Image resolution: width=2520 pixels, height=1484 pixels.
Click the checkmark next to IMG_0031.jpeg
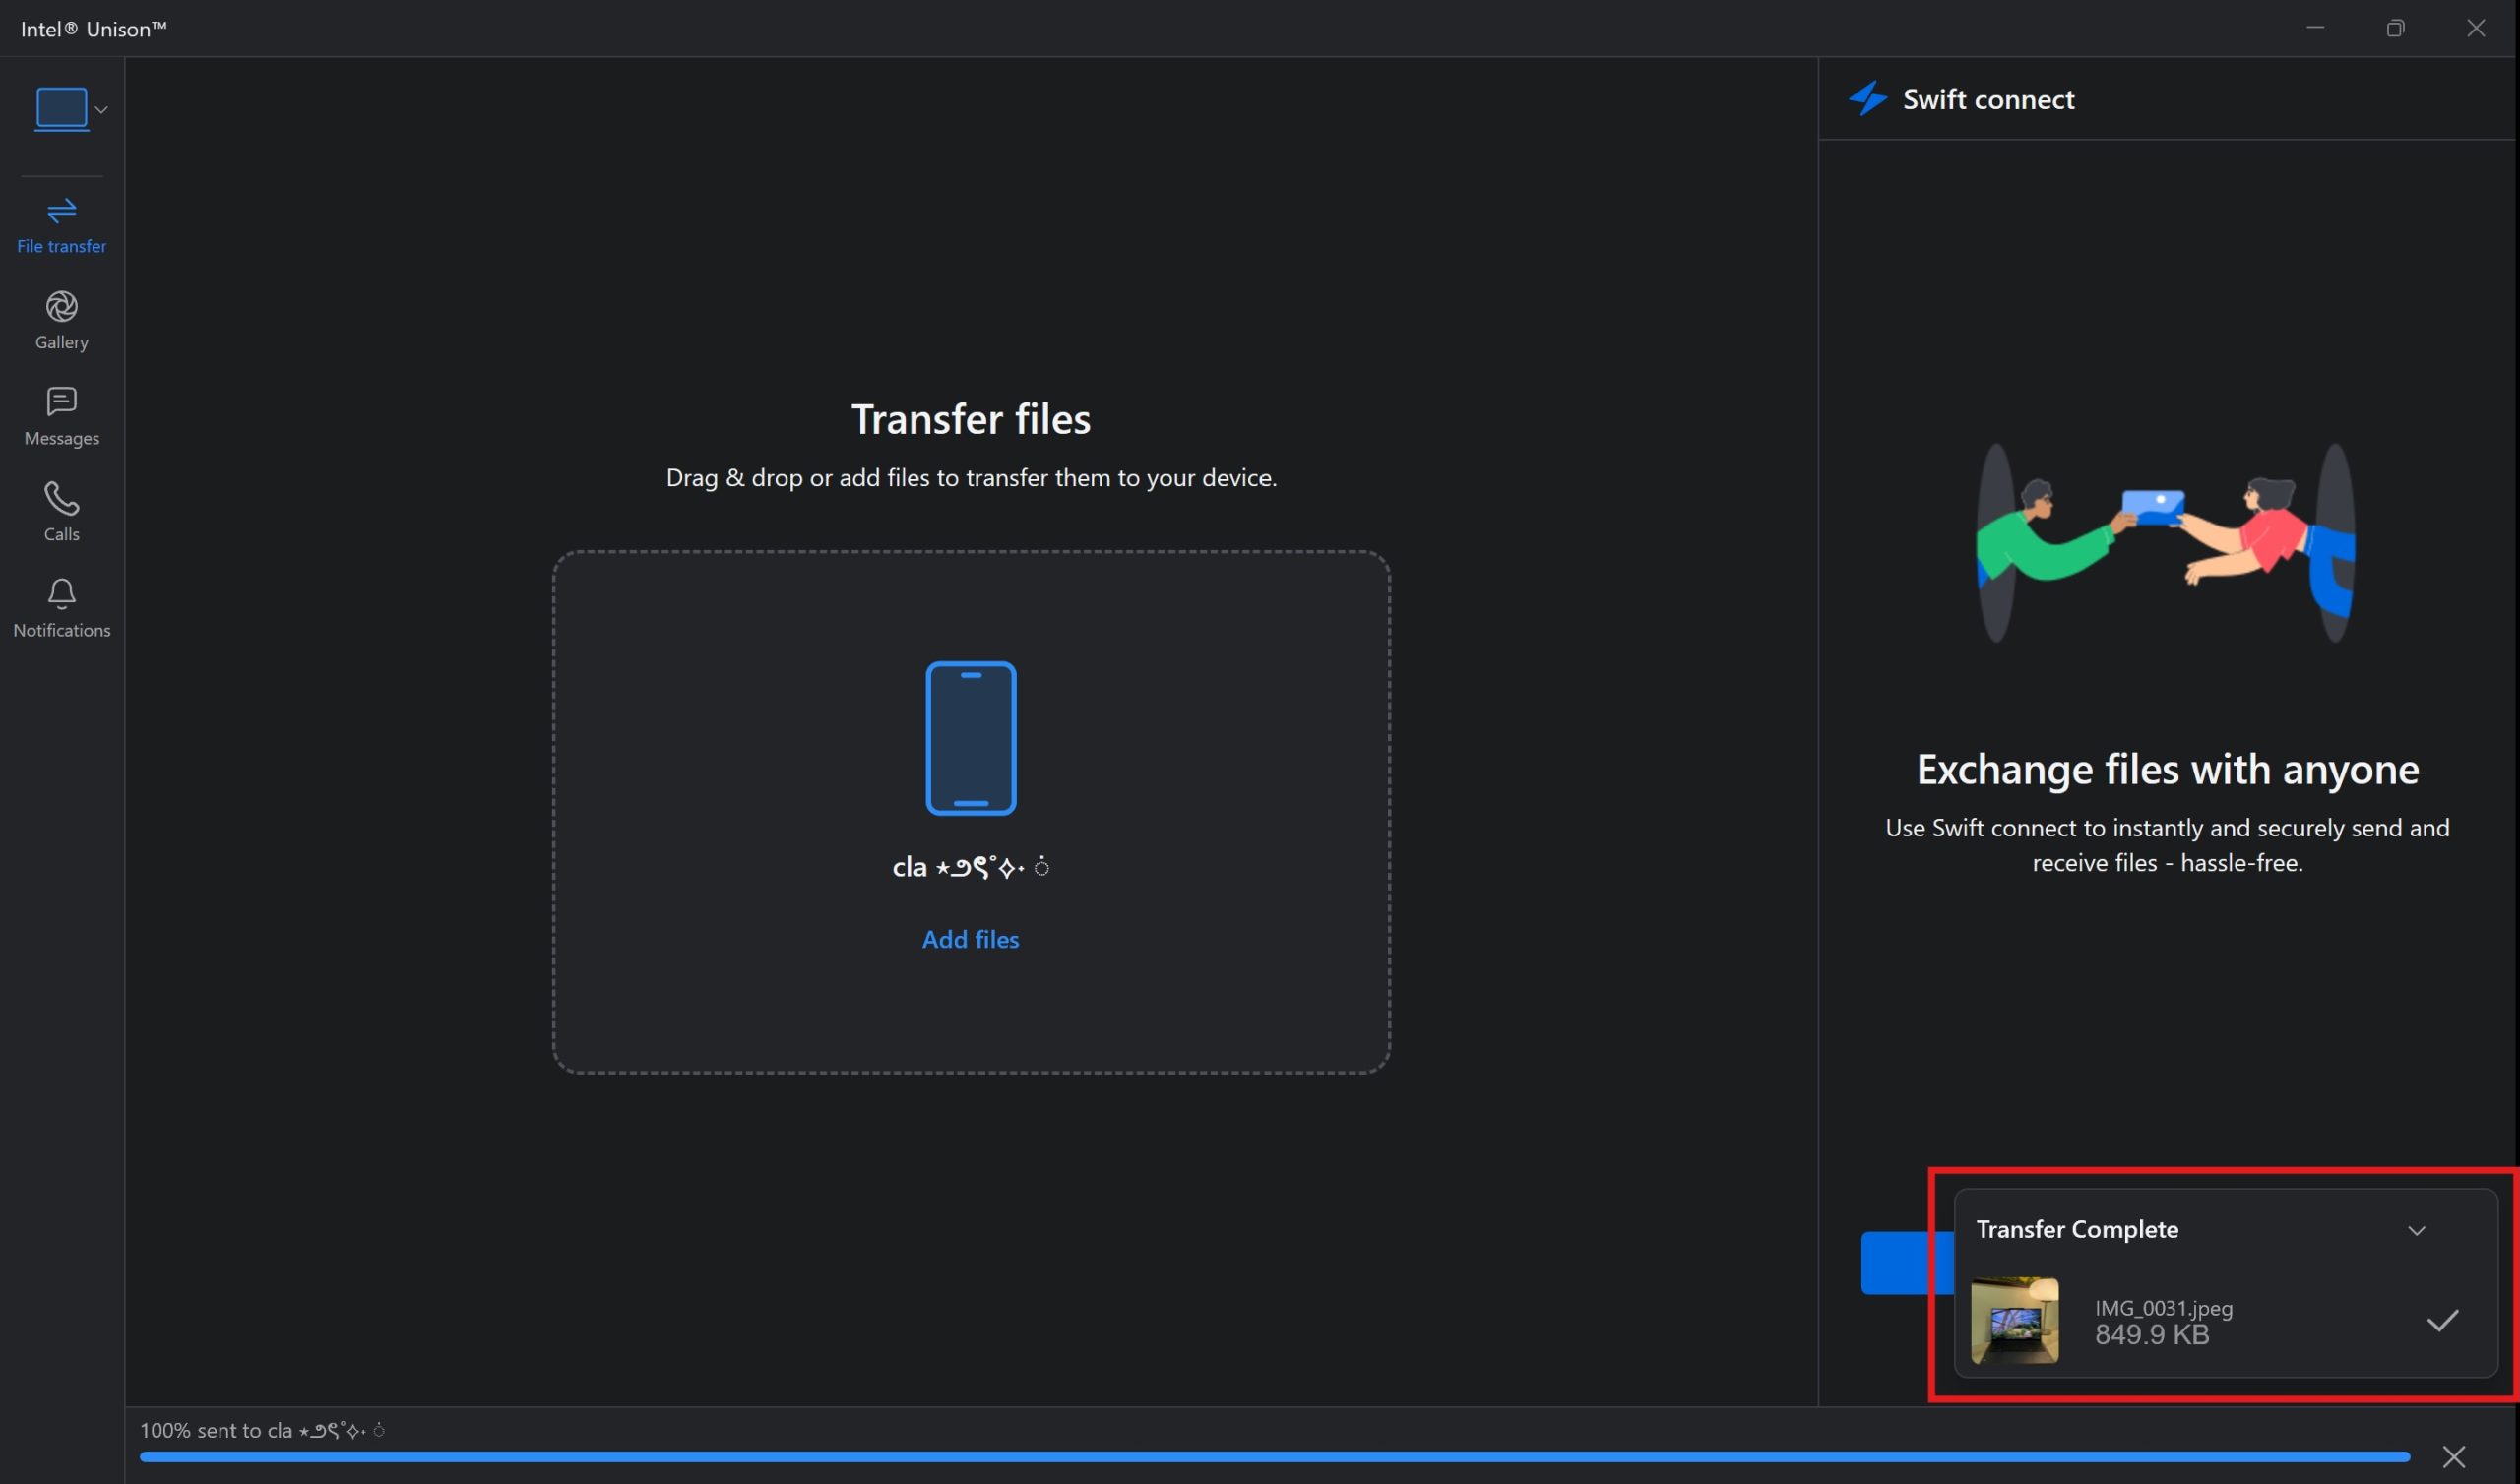2441,1320
